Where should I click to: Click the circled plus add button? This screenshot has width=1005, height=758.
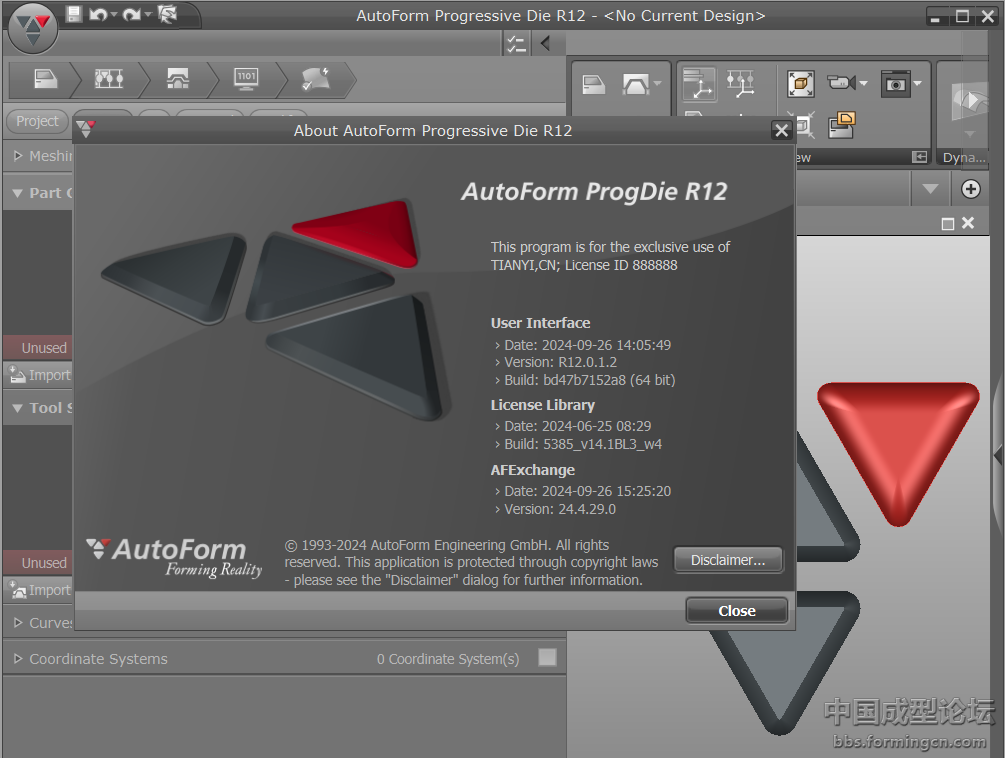point(970,189)
